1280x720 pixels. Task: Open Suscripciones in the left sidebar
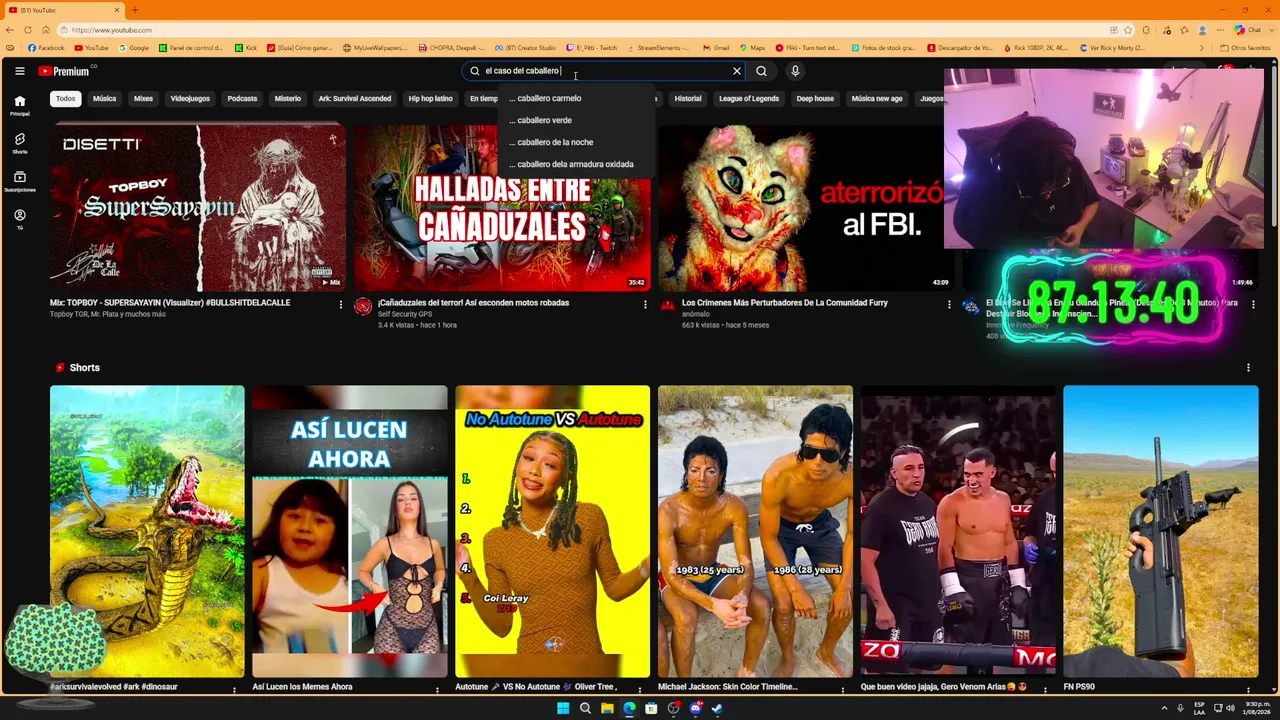coord(19,181)
